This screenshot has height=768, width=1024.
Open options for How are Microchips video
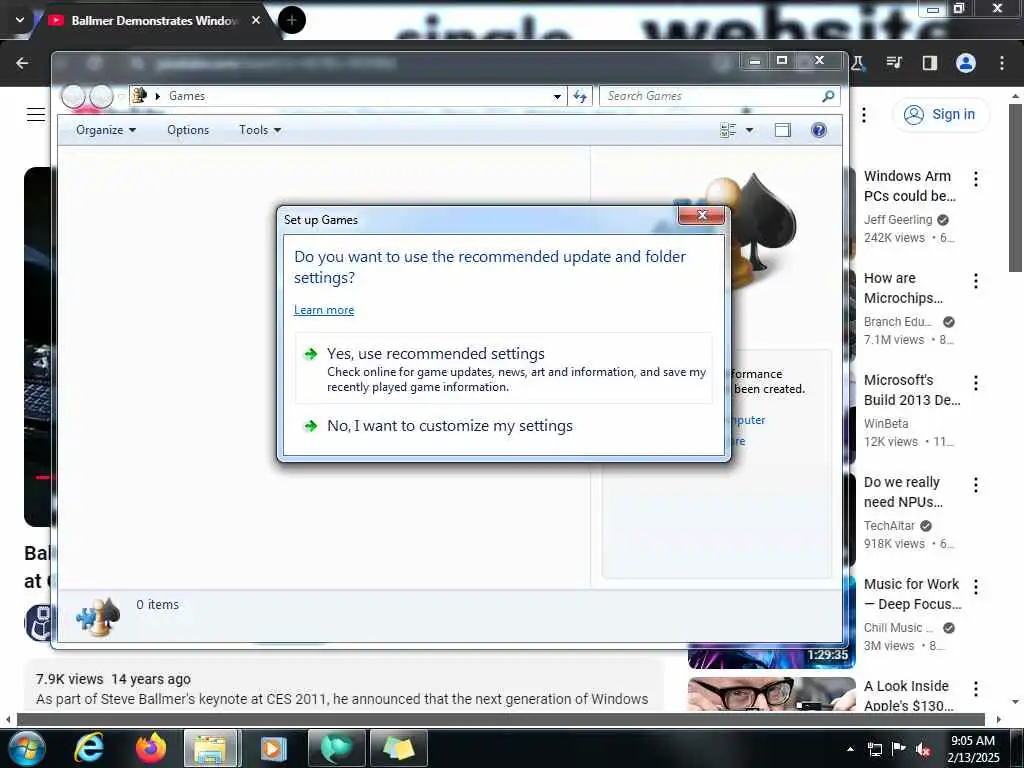tap(976, 281)
